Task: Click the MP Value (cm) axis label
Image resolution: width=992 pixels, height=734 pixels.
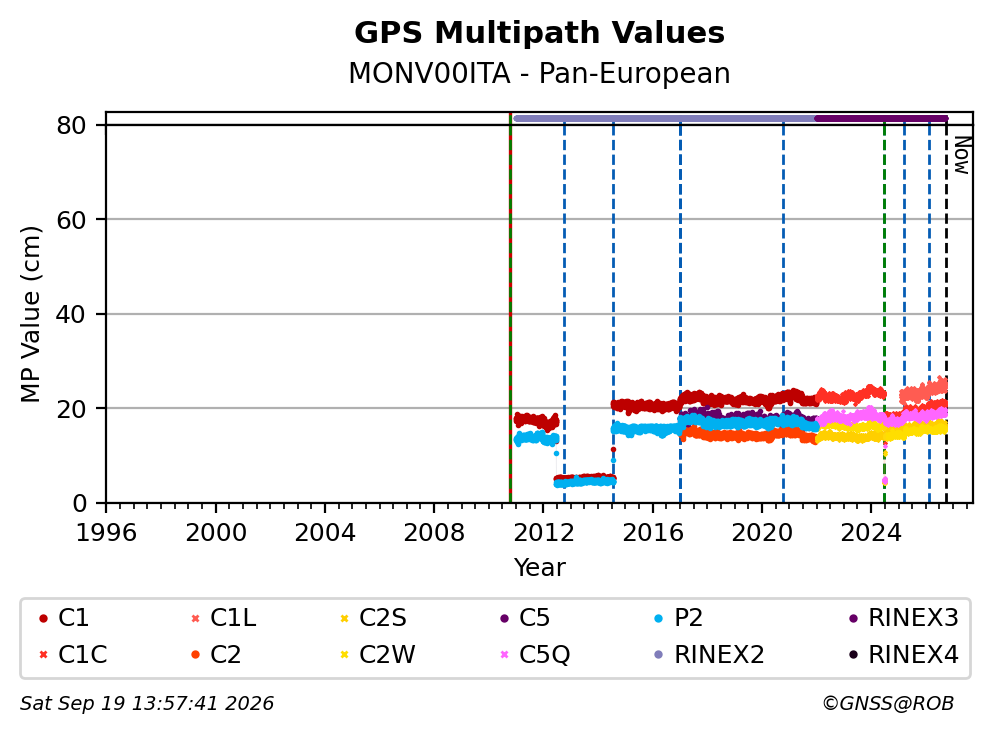Action: tap(30, 314)
